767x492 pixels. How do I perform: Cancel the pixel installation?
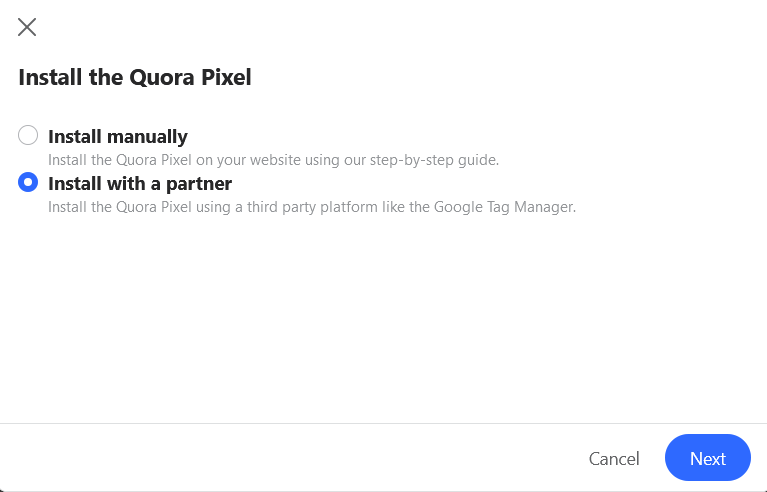coord(614,458)
